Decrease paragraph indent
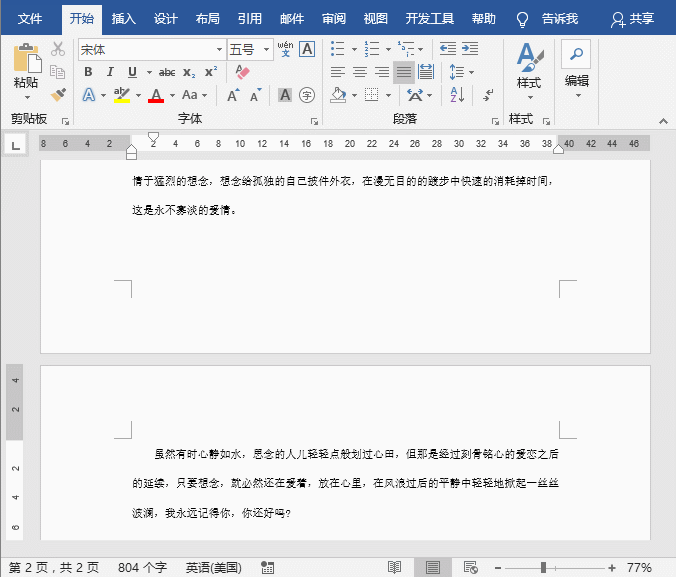Viewport: 676px width, 577px height. (448, 49)
